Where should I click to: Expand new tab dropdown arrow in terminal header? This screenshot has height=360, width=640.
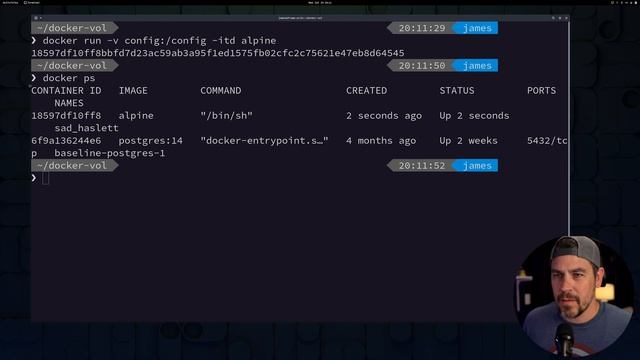pos(40,18)
